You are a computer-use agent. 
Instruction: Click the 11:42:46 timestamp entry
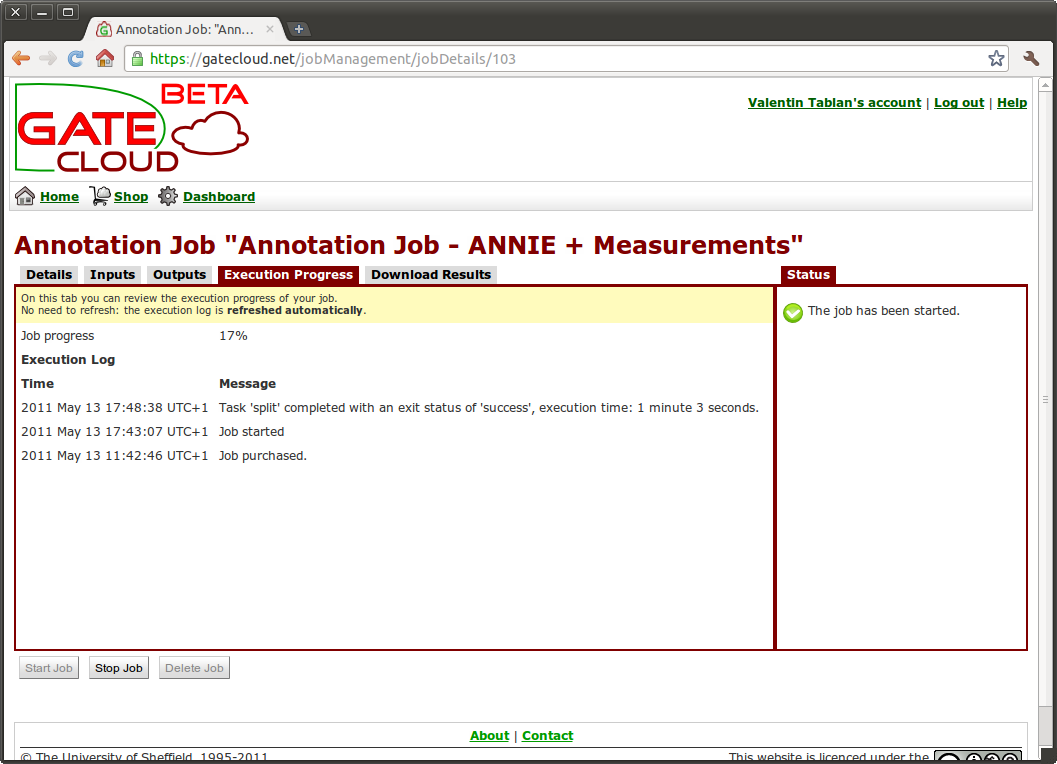tap(115, 456)
